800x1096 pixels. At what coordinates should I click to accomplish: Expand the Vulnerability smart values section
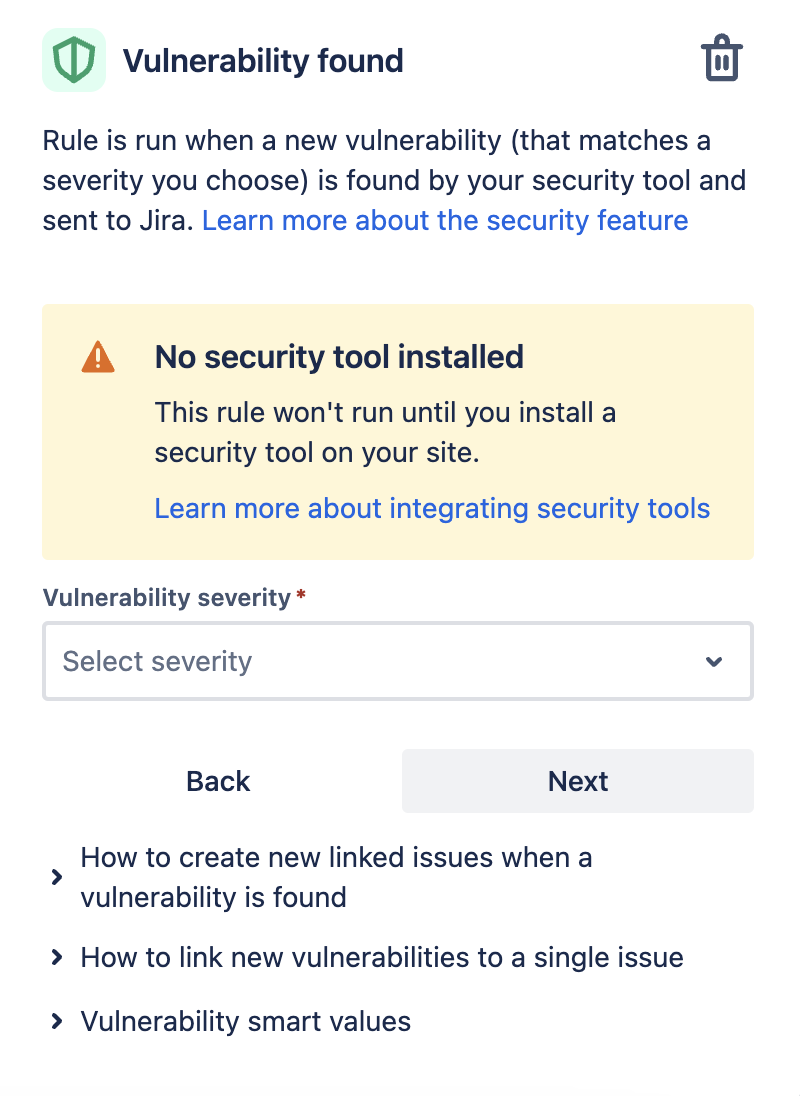[x=246, y=1022]
